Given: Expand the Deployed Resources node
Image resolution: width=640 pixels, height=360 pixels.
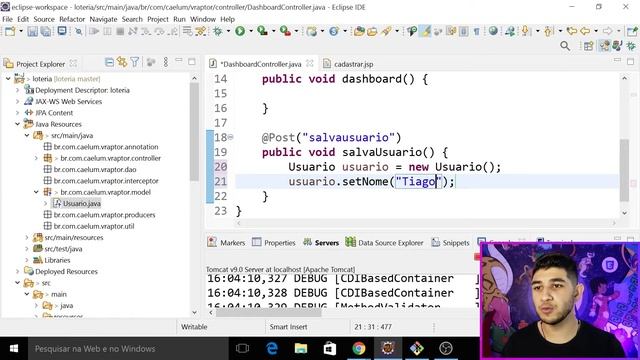Looking at the screenshot, I should tap(18, 271).
